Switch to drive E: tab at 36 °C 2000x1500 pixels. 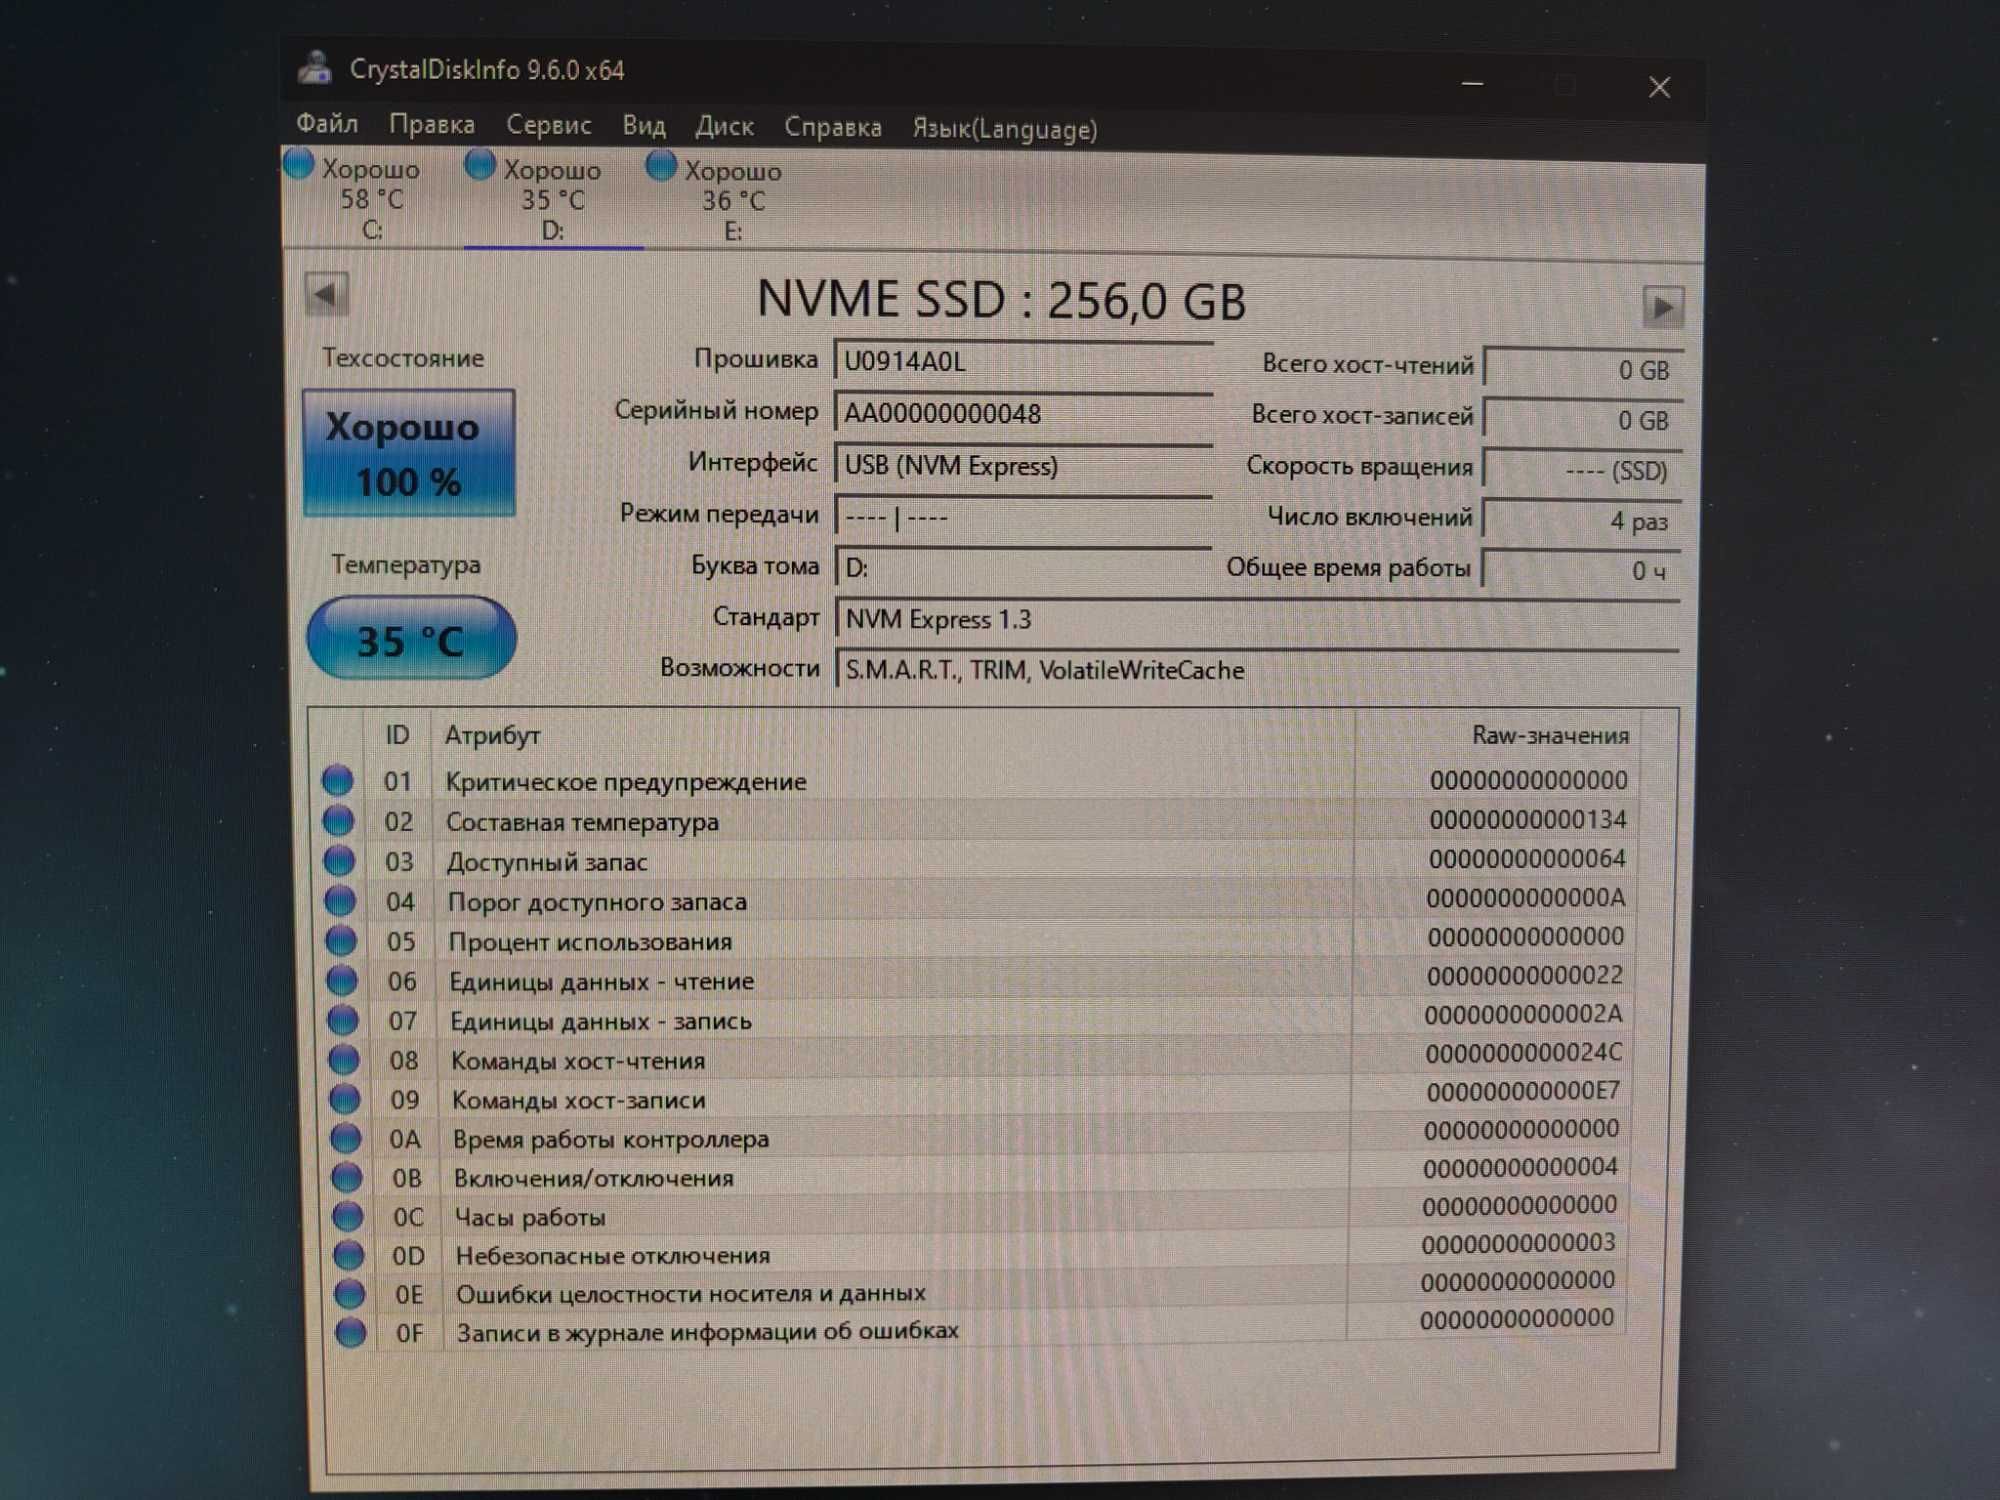(x=732, y=201)
